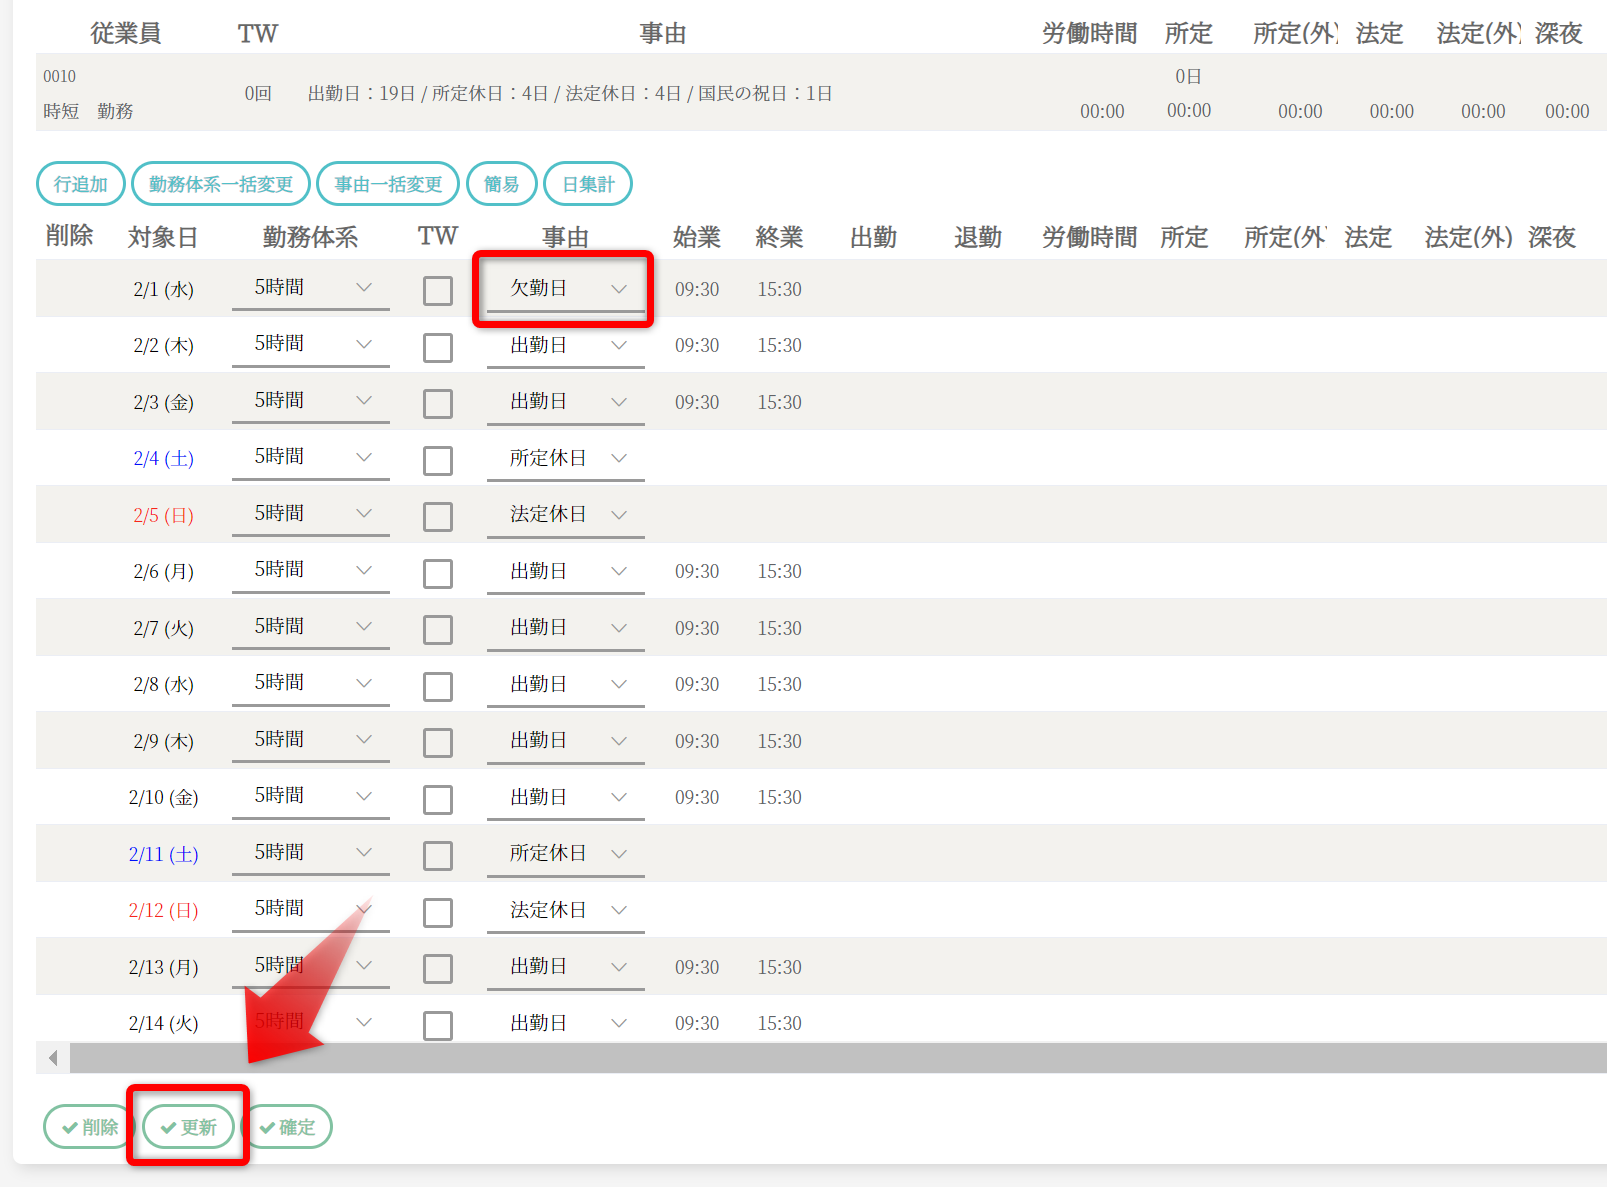
Task: Open 勤務体系 dropdown for 2/8 (水)
Action: (x=310, y=683)
